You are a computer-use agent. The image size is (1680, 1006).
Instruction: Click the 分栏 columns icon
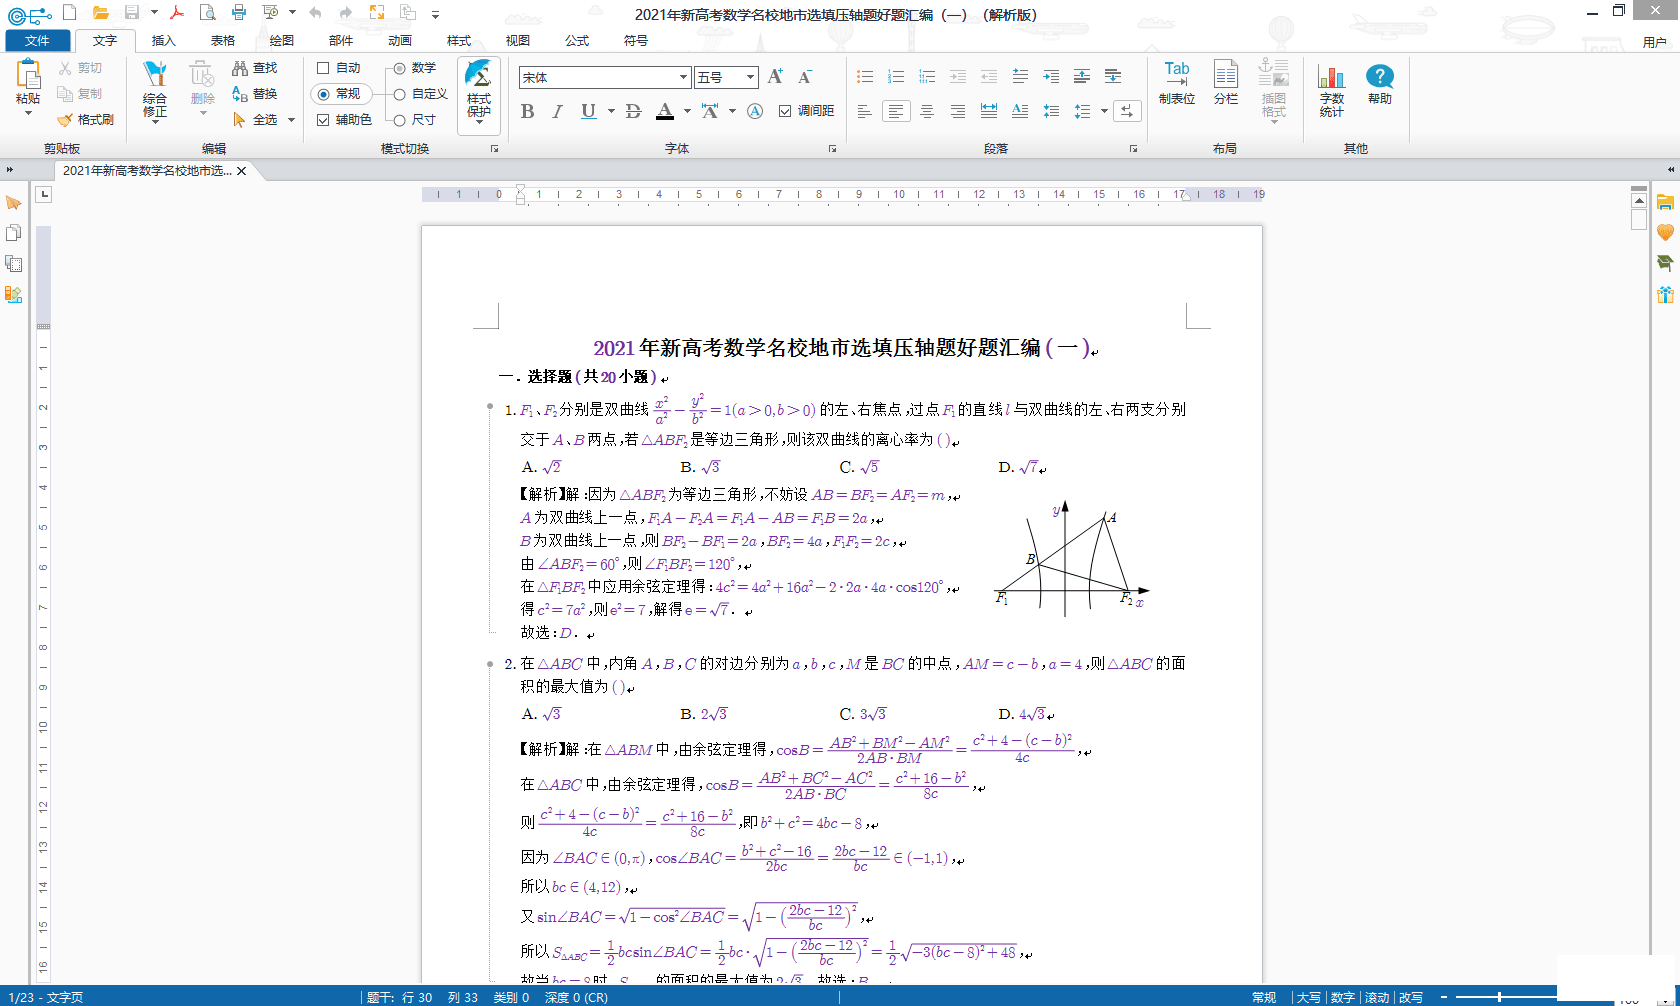coord(1225,84)
